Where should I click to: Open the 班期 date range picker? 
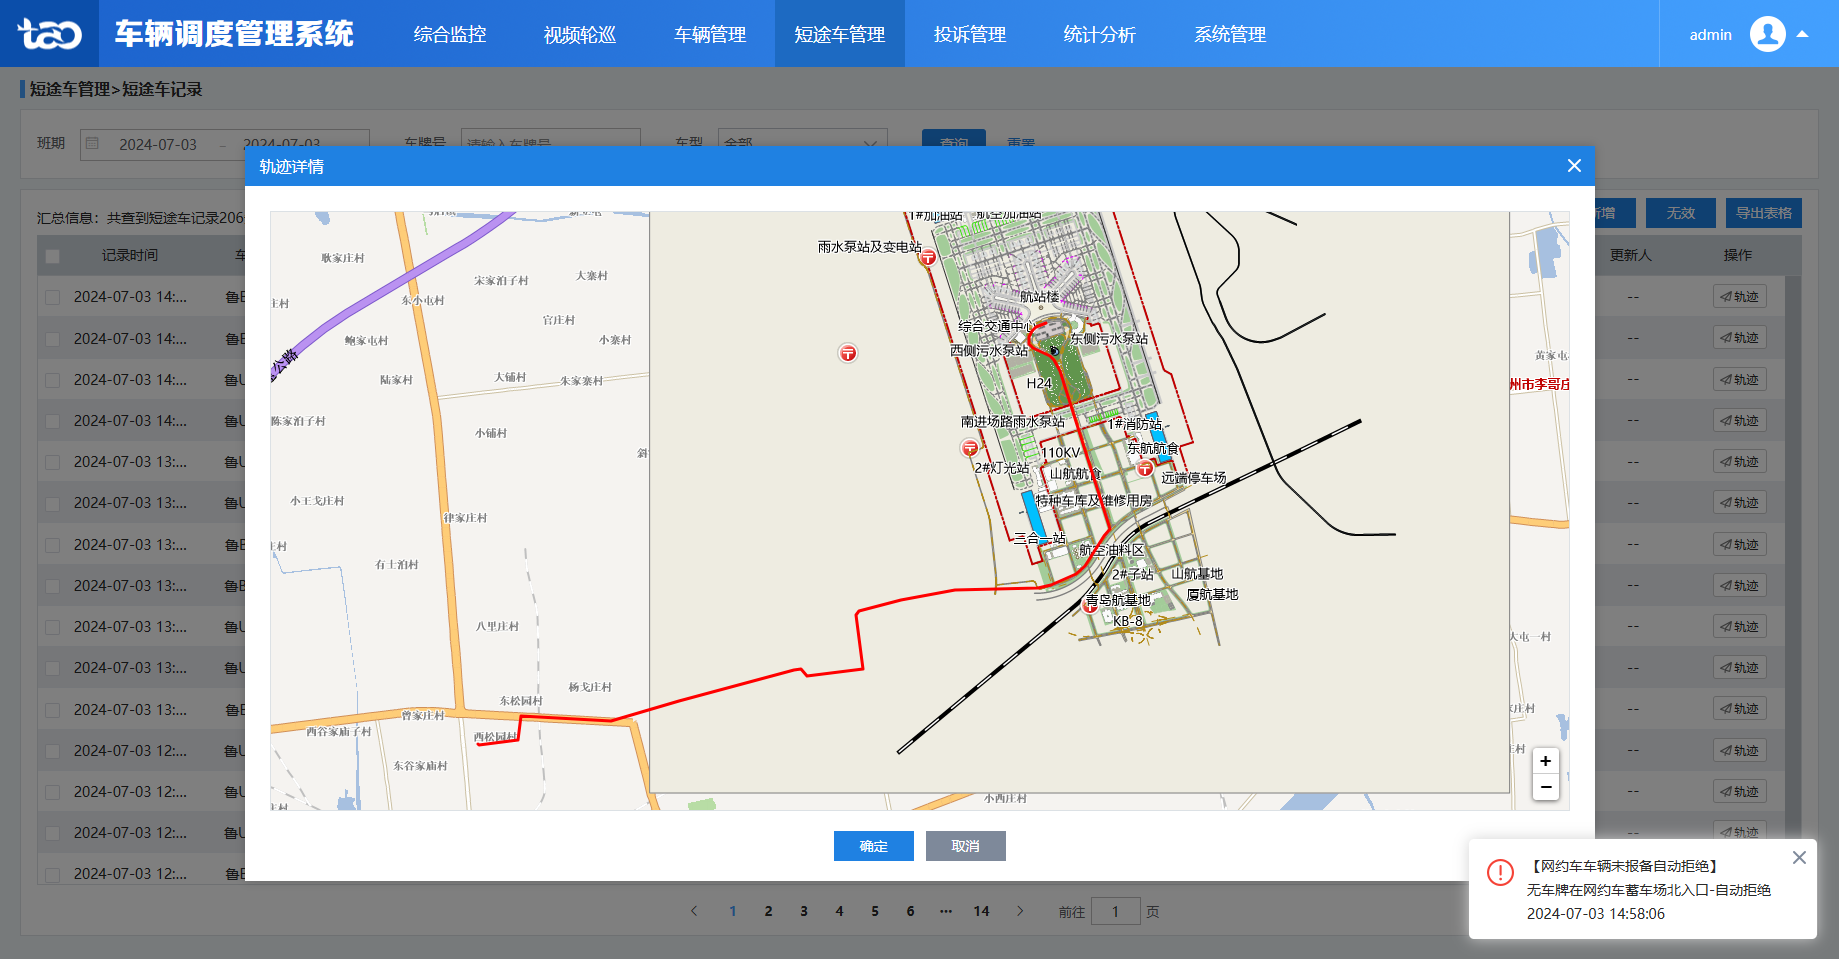(225, 144)
